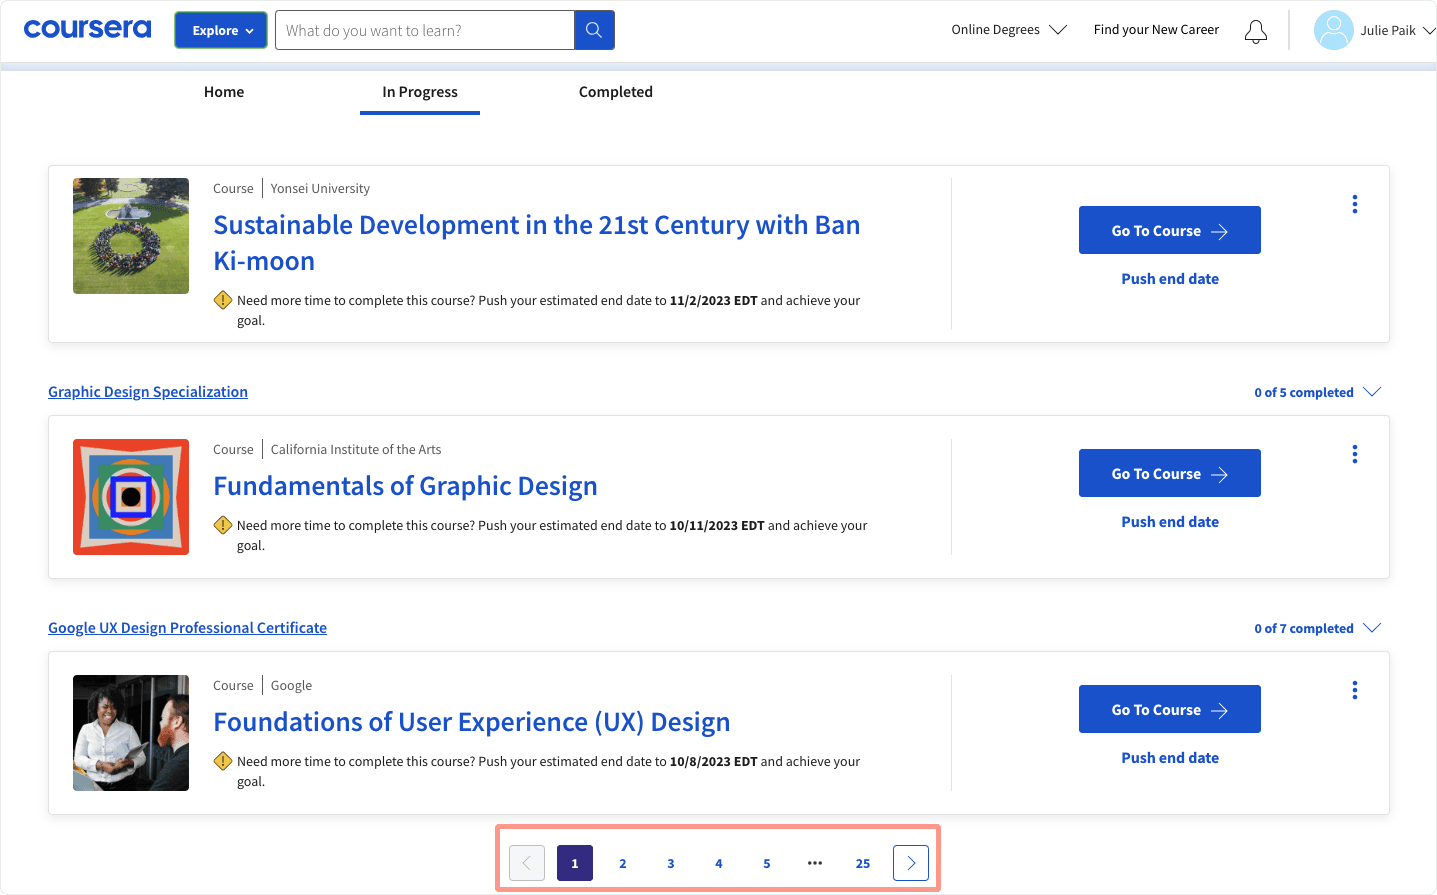Click the Google provider text
Image resolution: width=1437 pixels, height=895 pixels.
coord(291,685)
